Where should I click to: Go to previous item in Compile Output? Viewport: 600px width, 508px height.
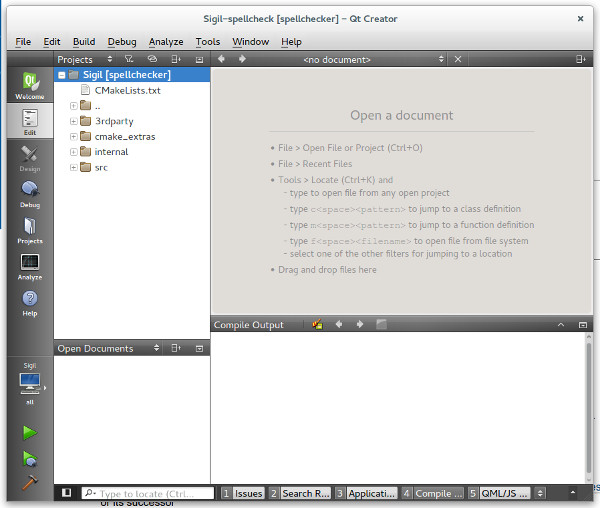point(339,324)
